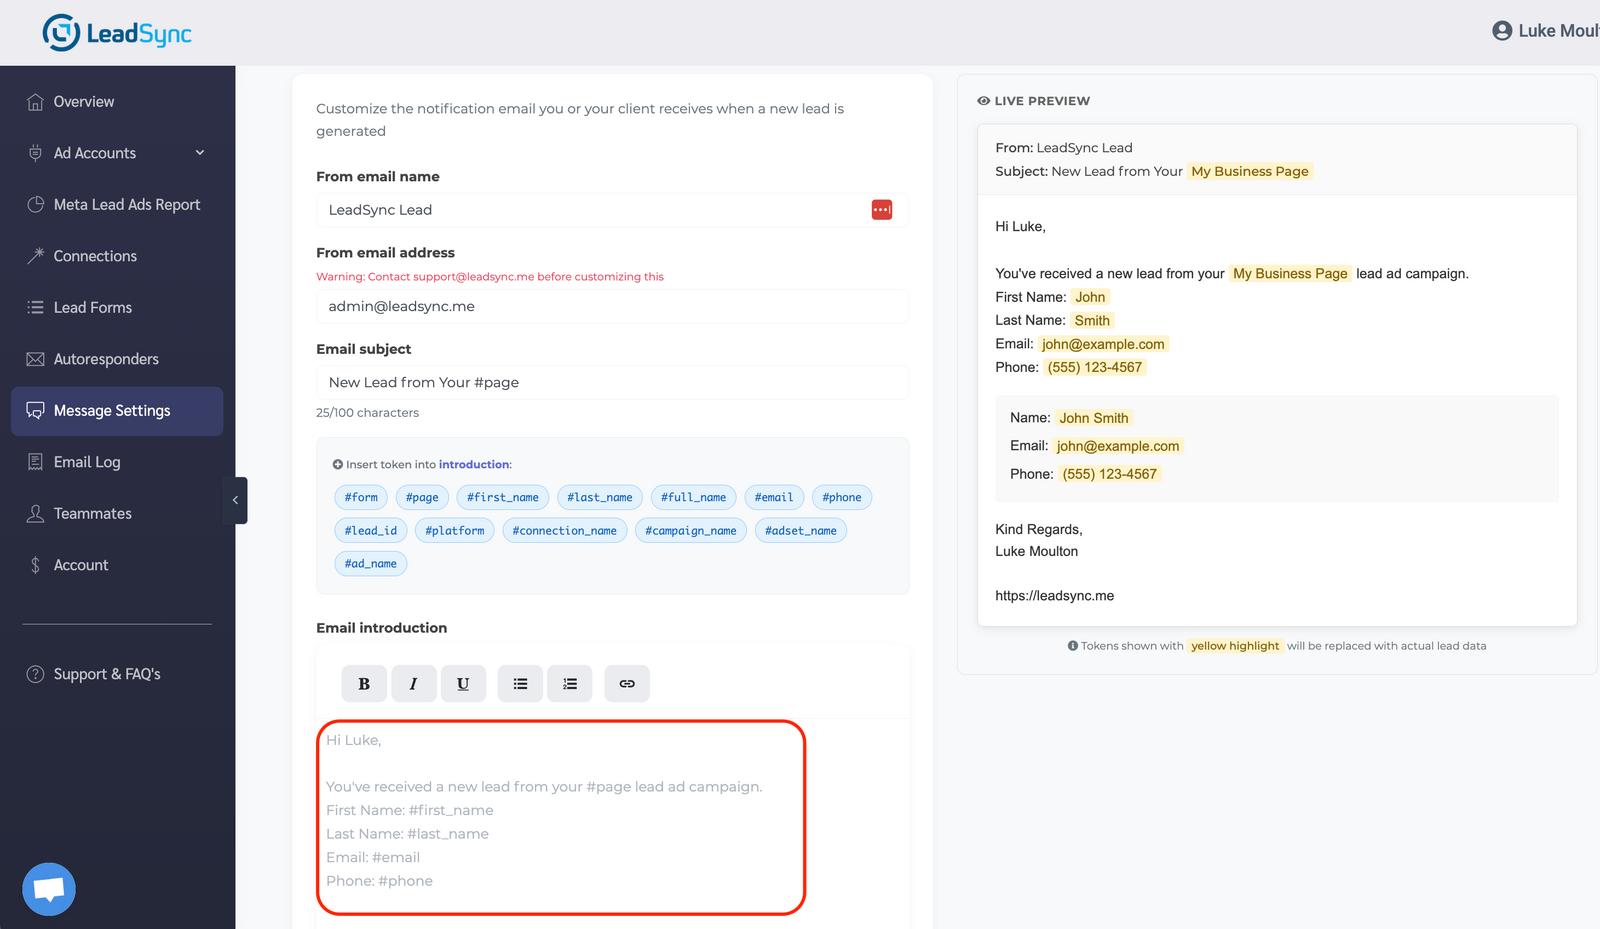Click the Email subject input field
The height and width of the screenshot is (929, 1600).
pos(612,382)
